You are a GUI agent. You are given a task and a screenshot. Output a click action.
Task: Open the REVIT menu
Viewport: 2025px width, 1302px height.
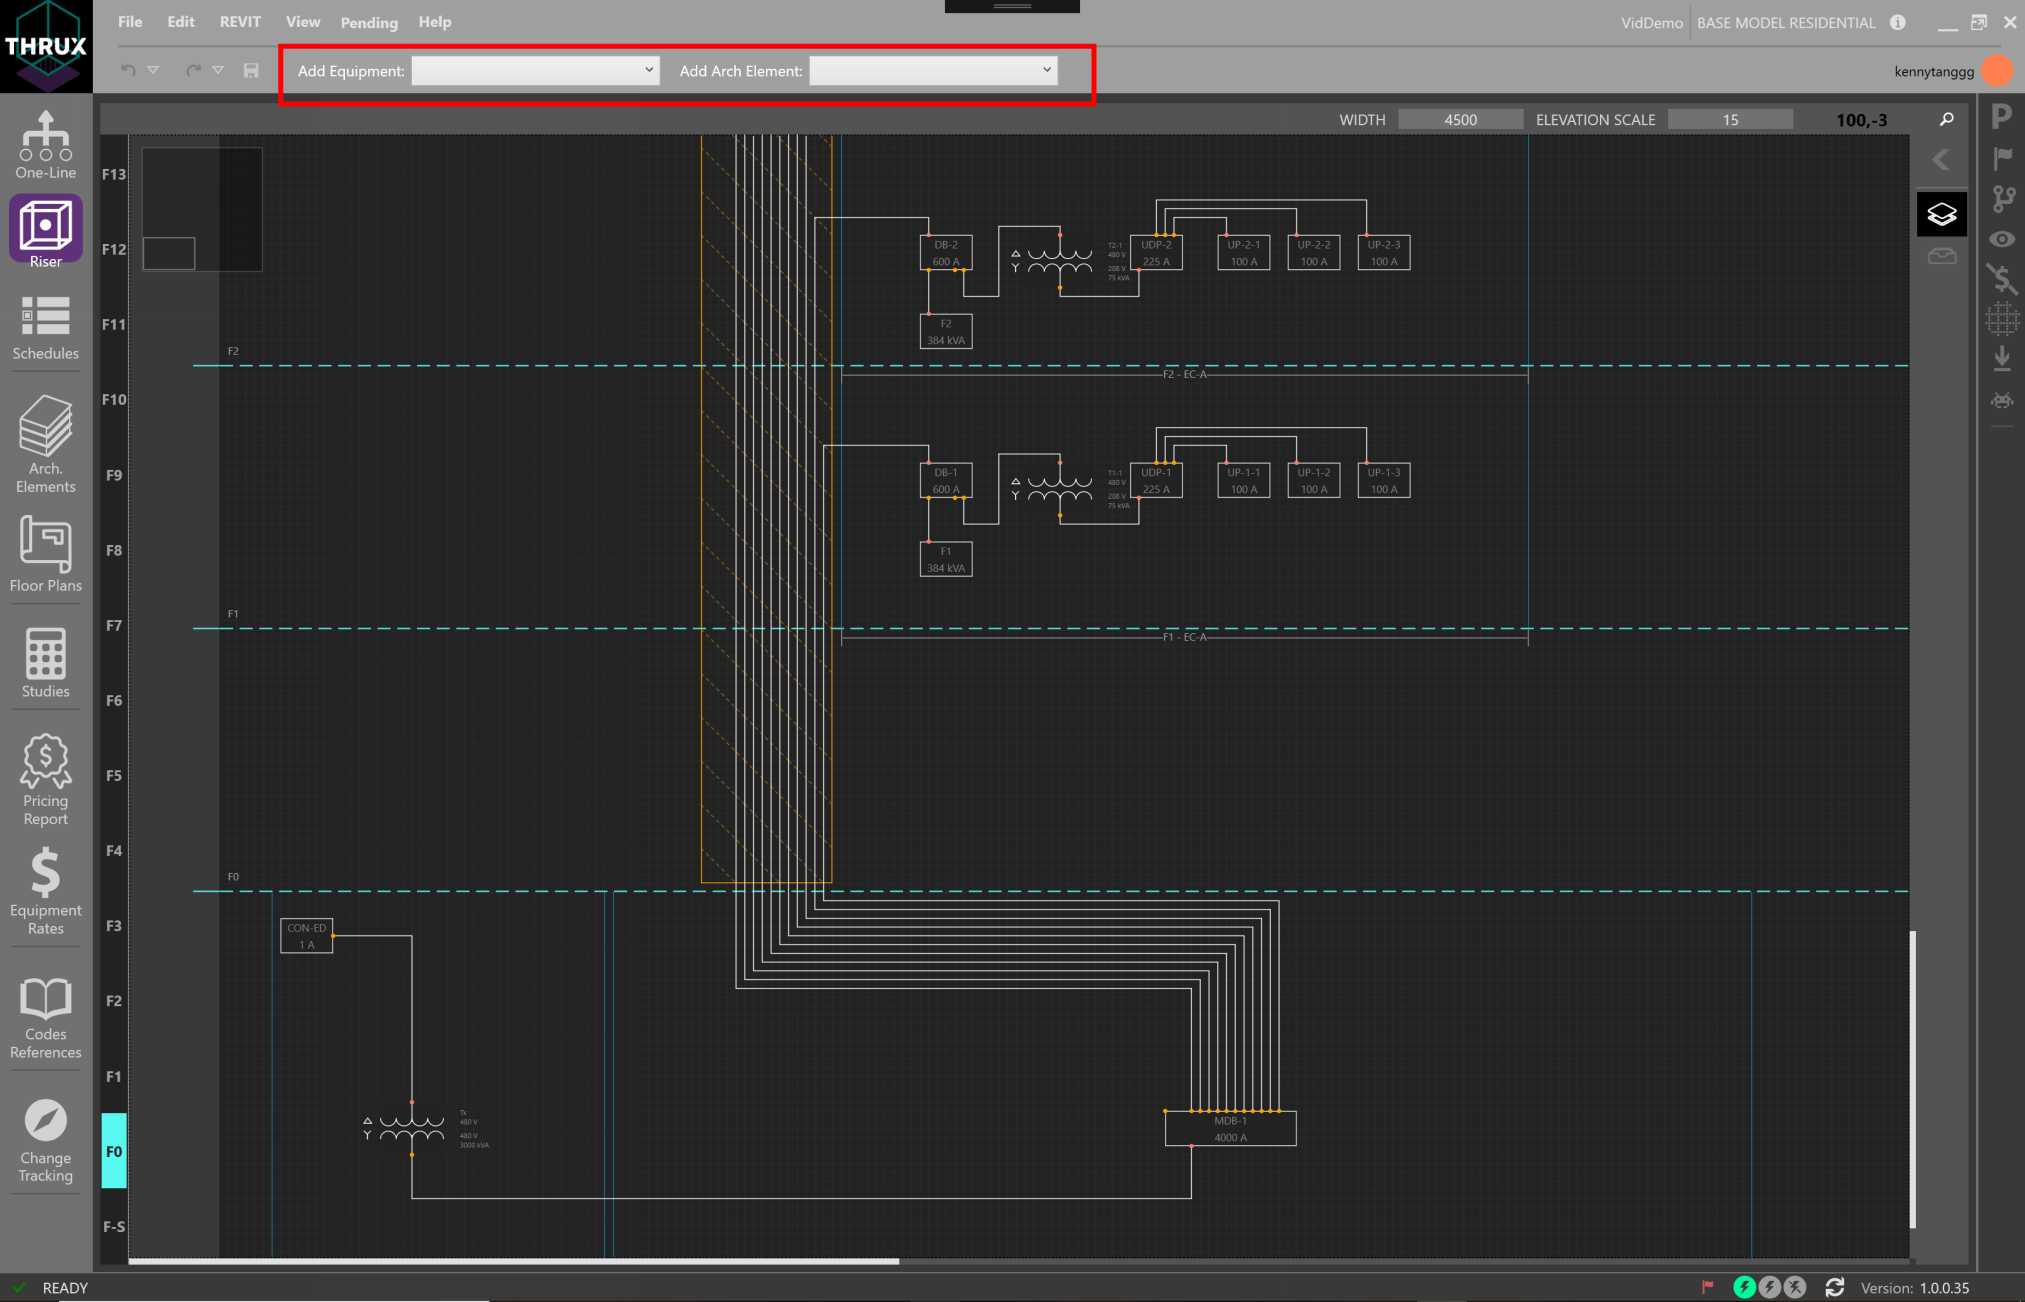click(239, 21)
